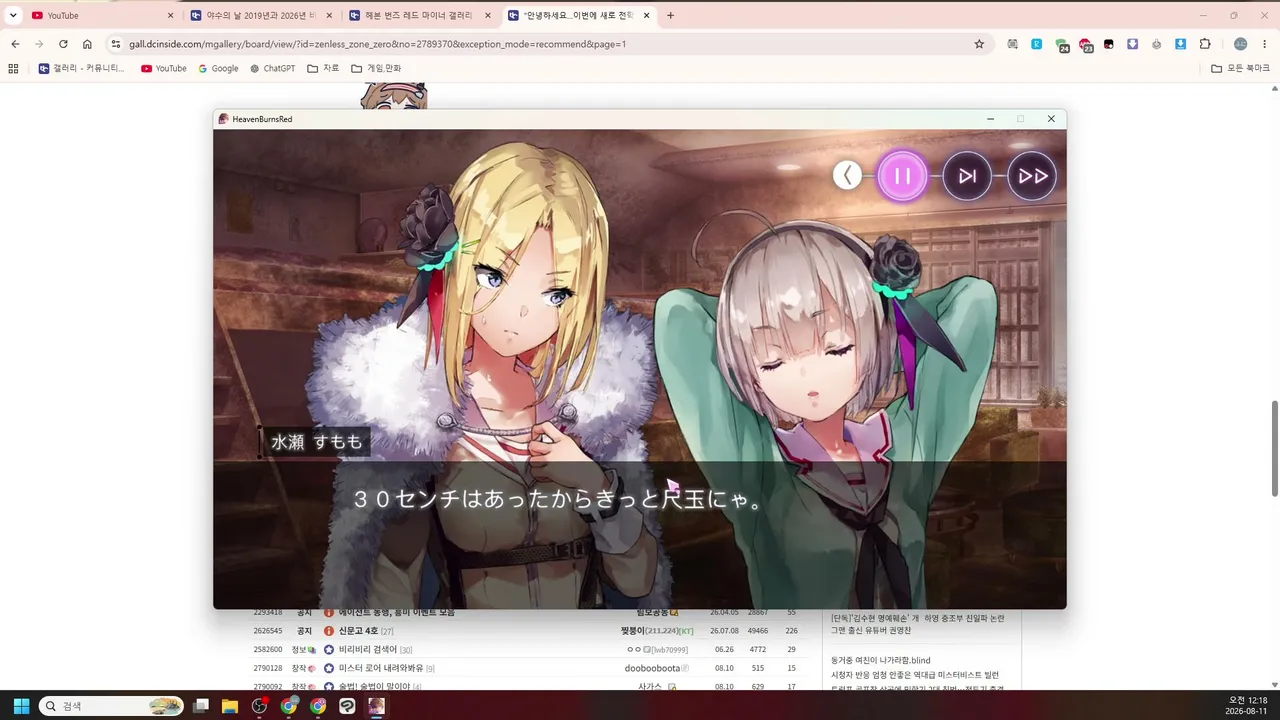The image size is (1280, 720).
Task: Click the blue R extension icon
Action: point(1037,44)
